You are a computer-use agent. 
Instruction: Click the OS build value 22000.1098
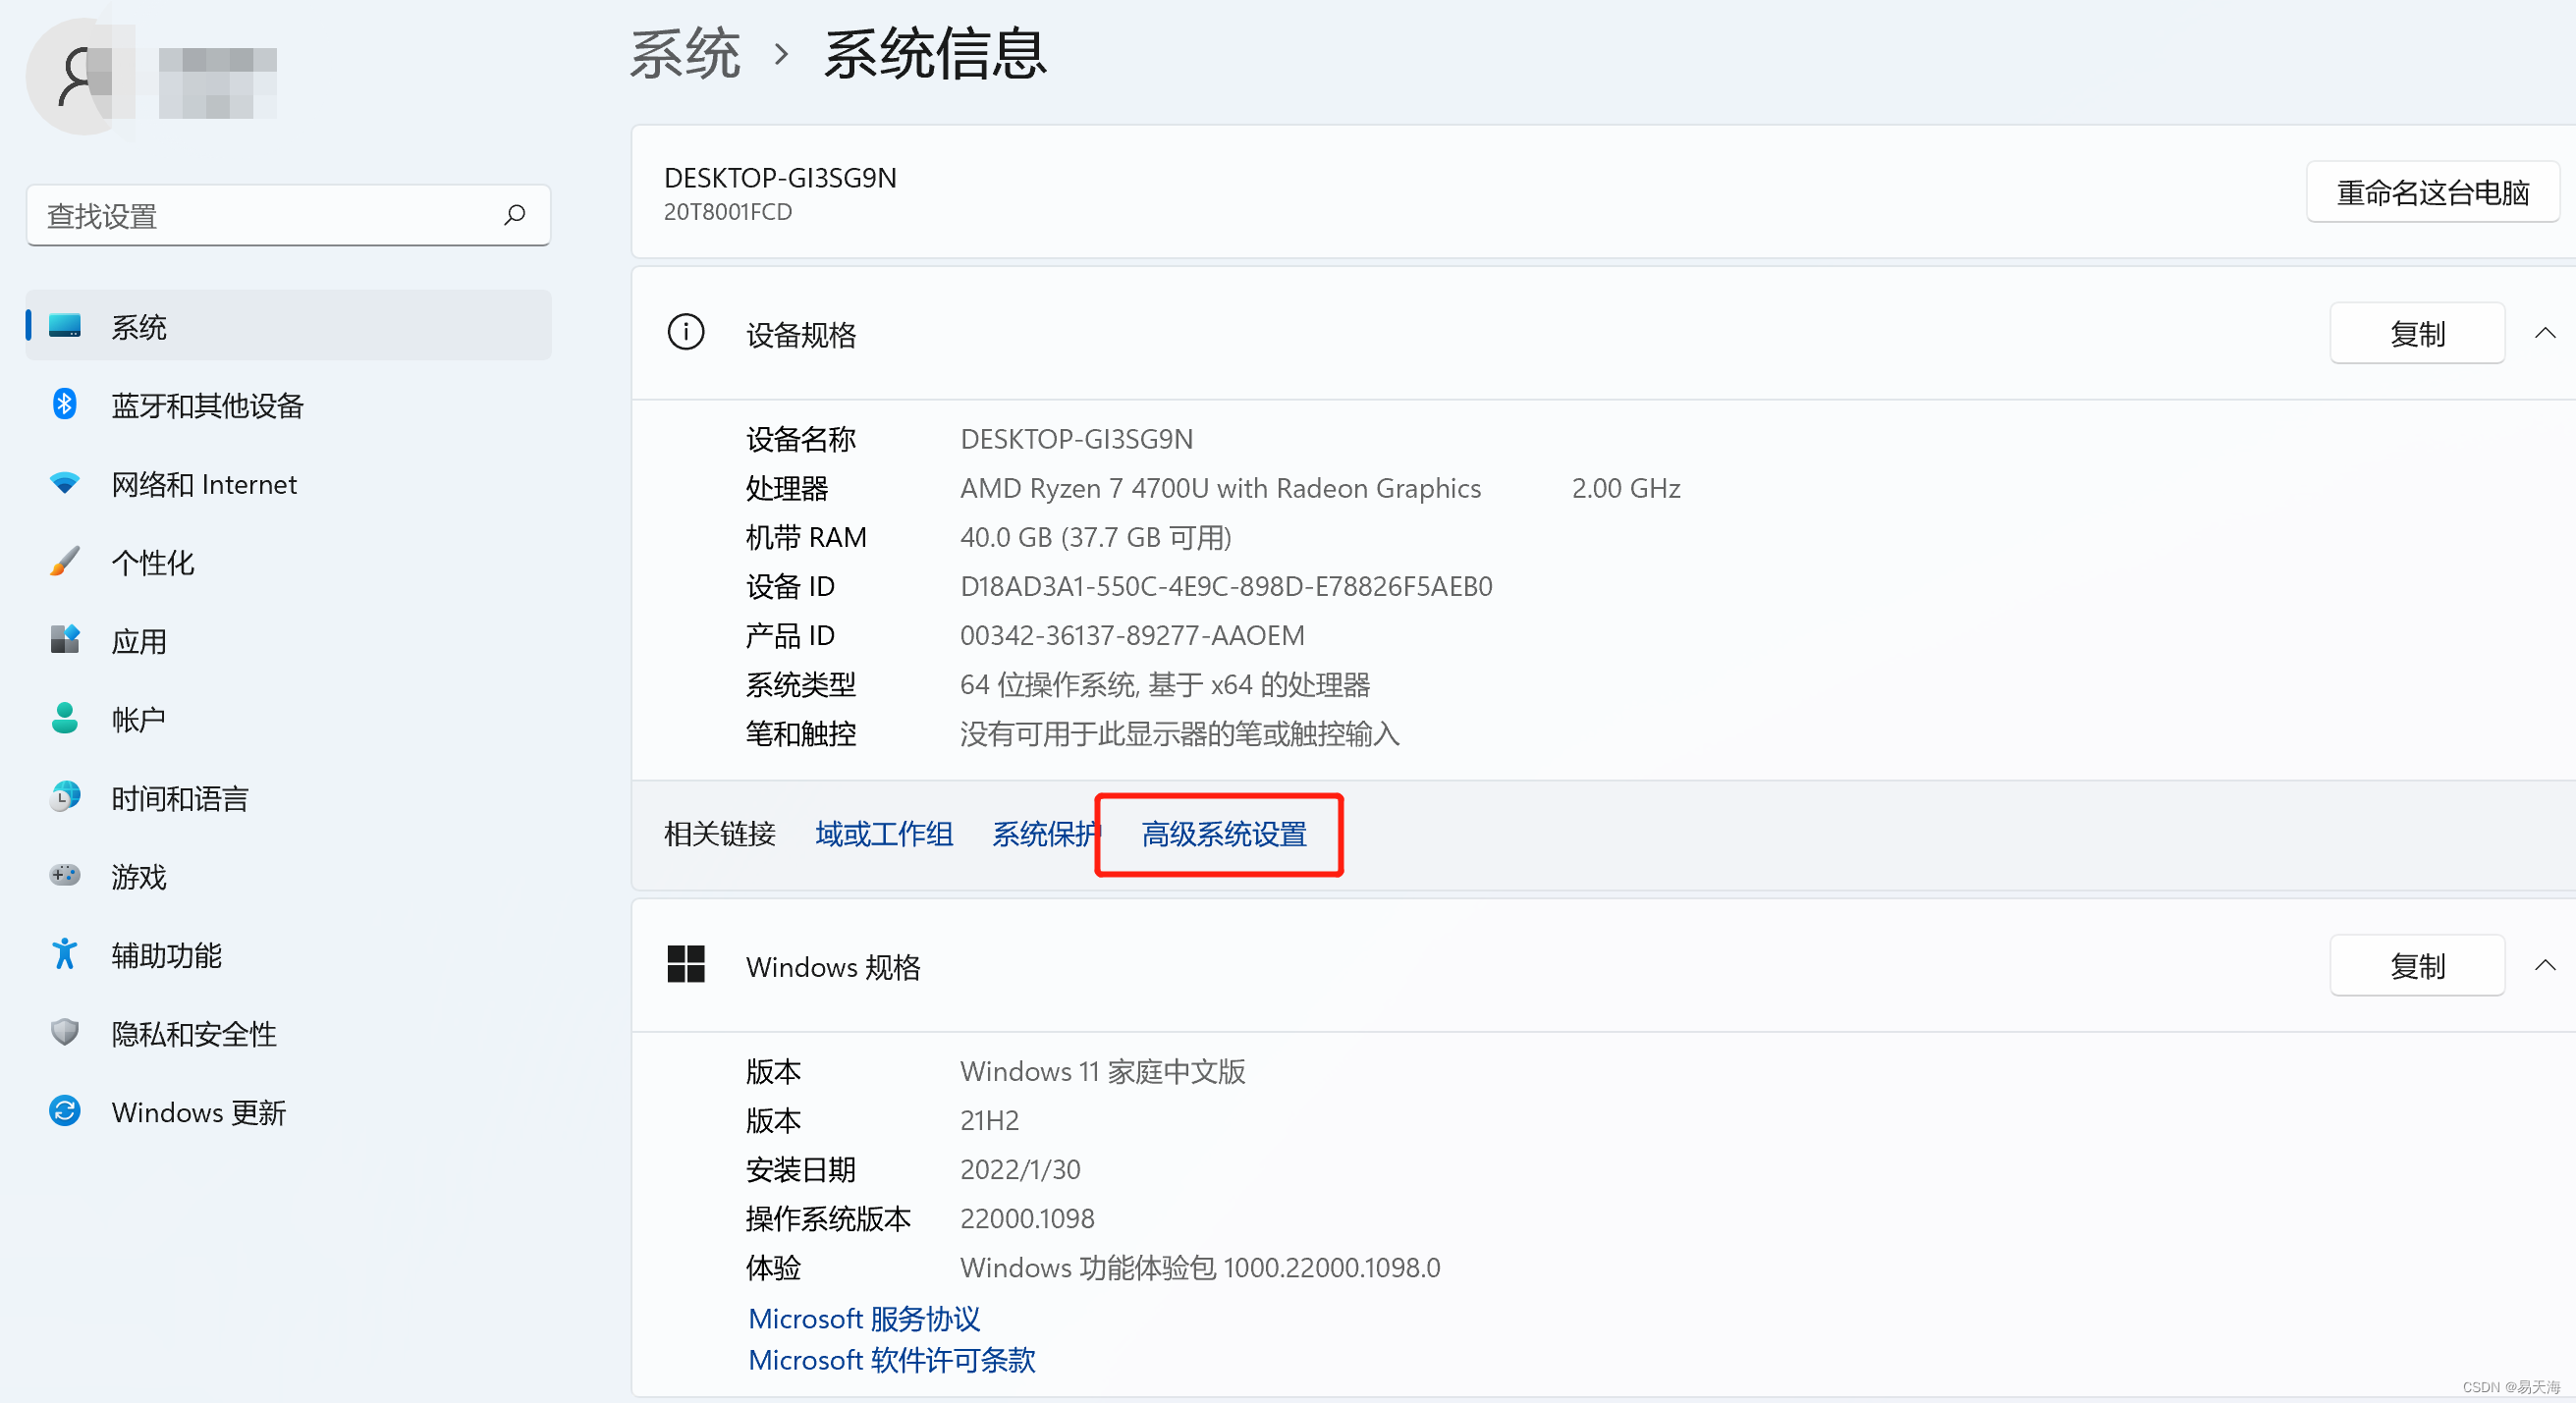[1027, 1218]
